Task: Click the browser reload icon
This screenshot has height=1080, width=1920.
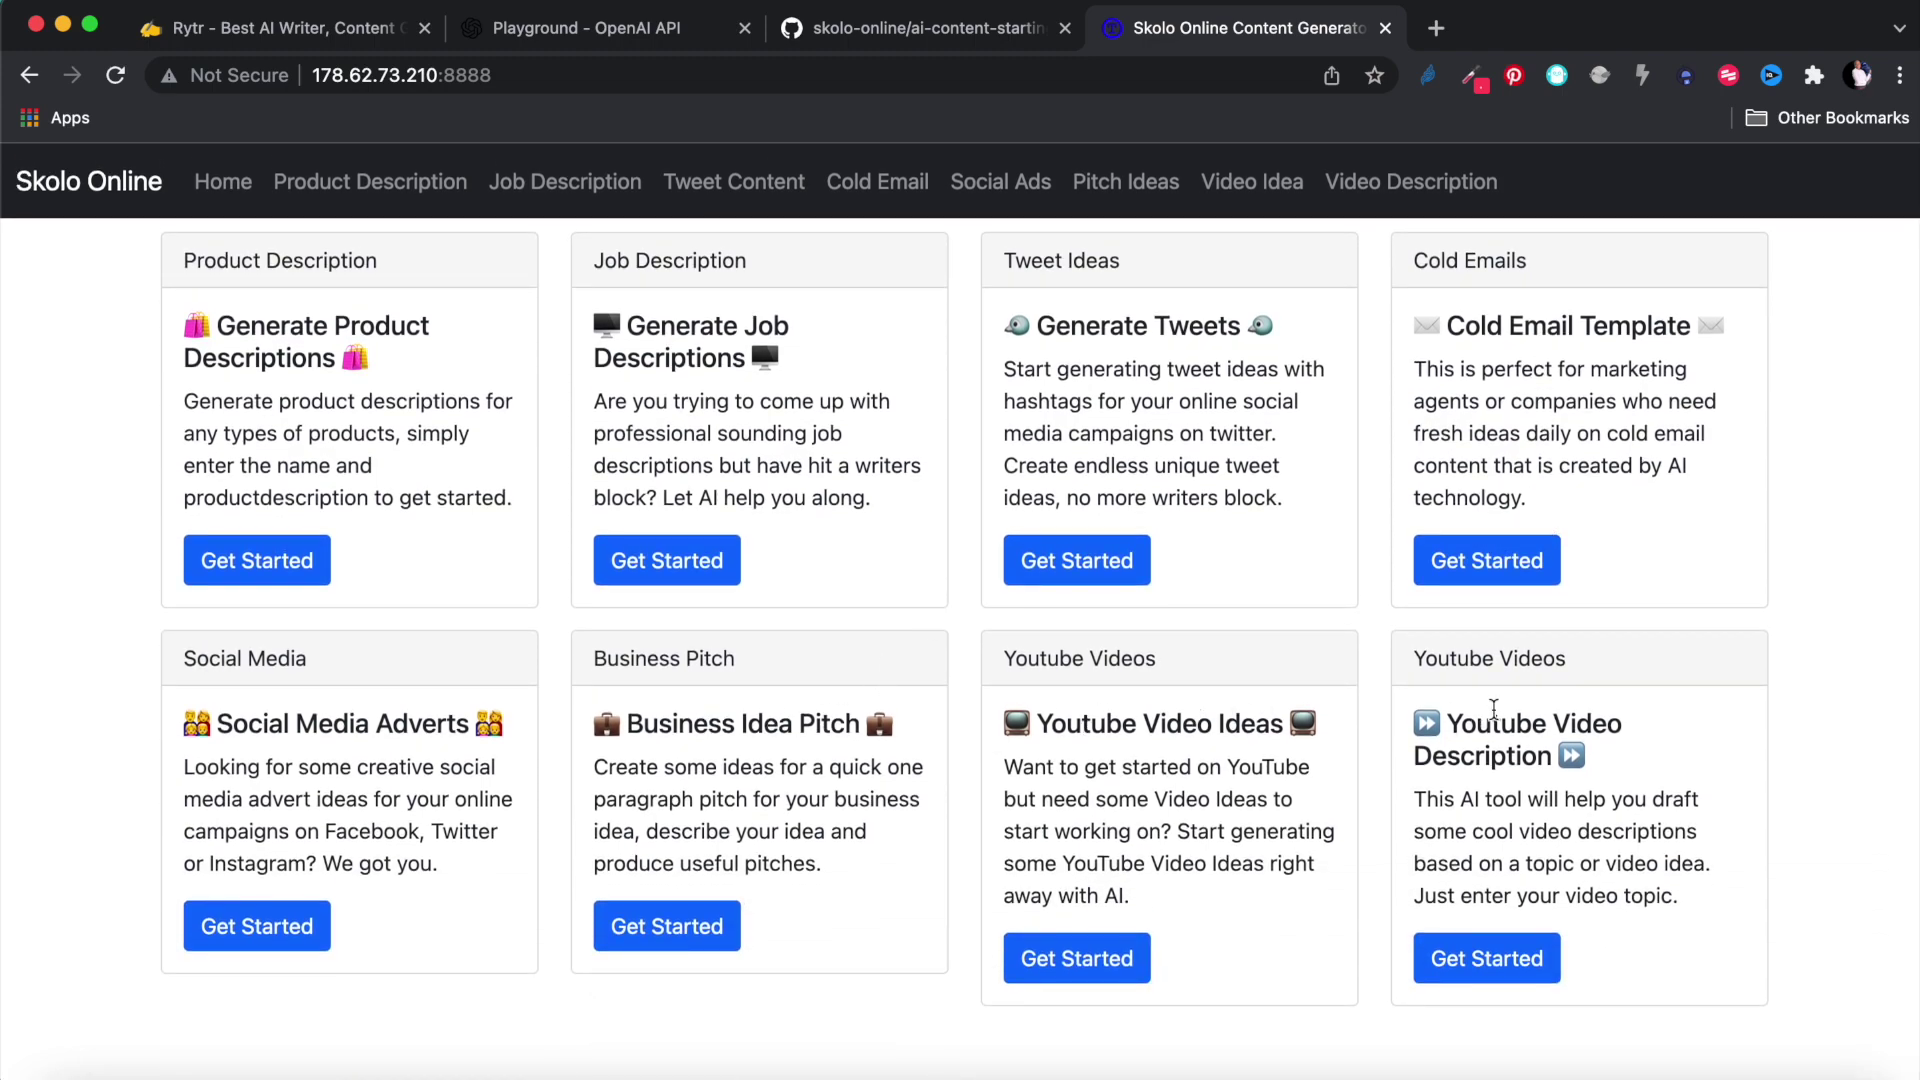Action: [x=116, y=75]
